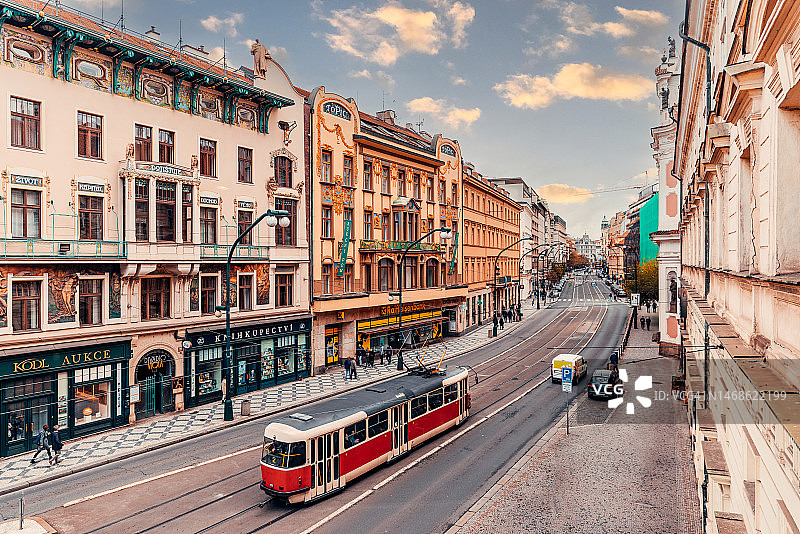Click the blue parking sign
Image resolution: width=800 pixels, height=534 pixels.
coord(567,374)
